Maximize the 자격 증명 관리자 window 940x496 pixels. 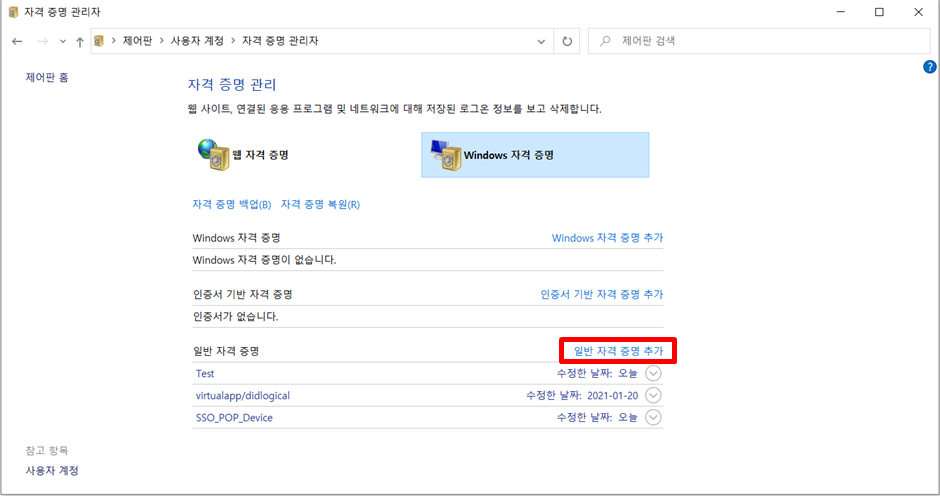pyautogui.click(x=879, y=12)
